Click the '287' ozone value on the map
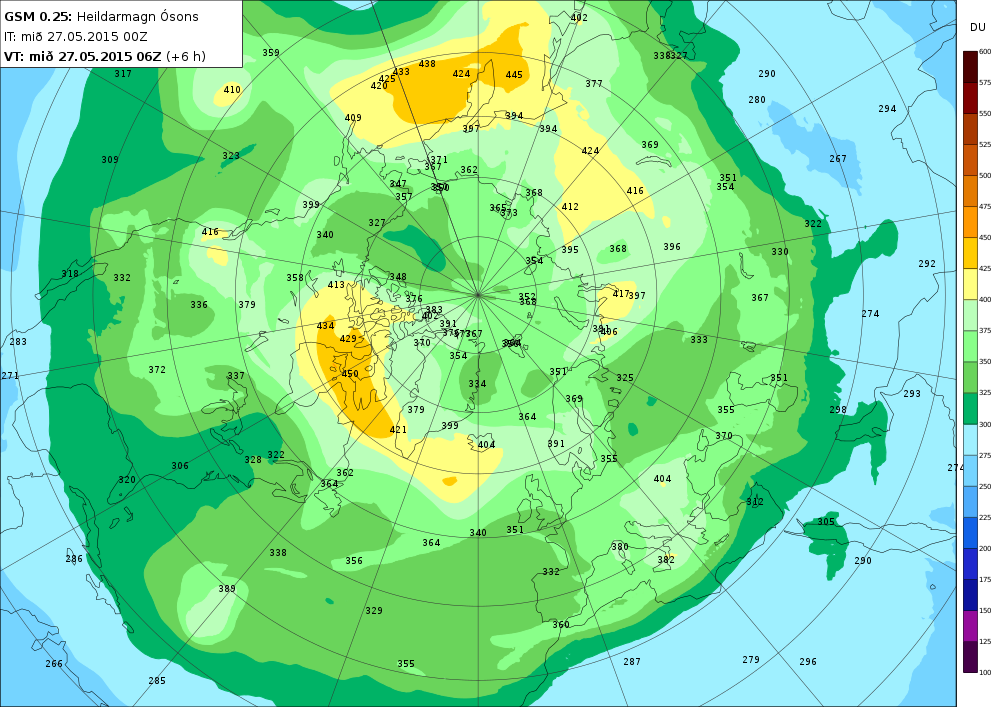Image resolution: width=1000 pixels, height=707 pixels. click(631, 662)
